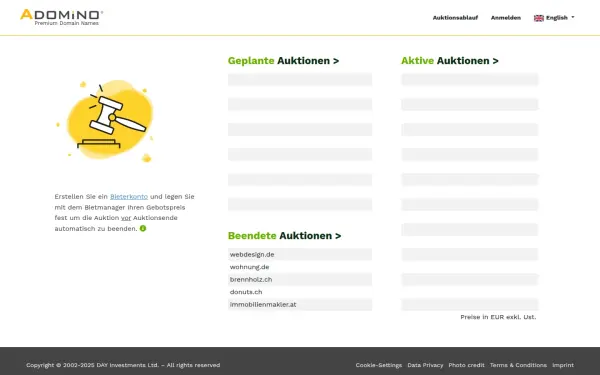This screenshot has width=600, height=375.
Task: Open the Anmelden menu item
Action: [505, 18]
